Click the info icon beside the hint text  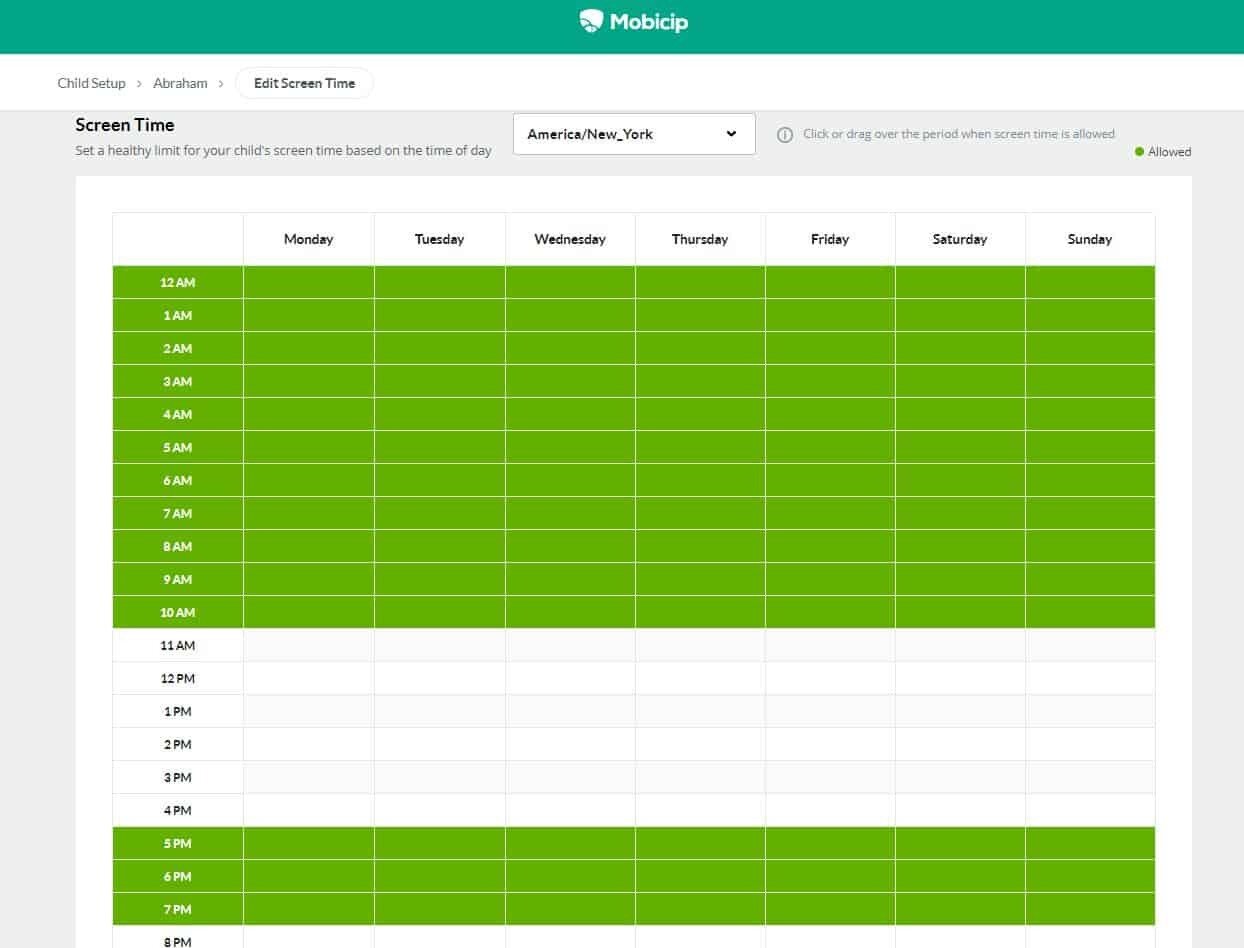pos(785,135)
